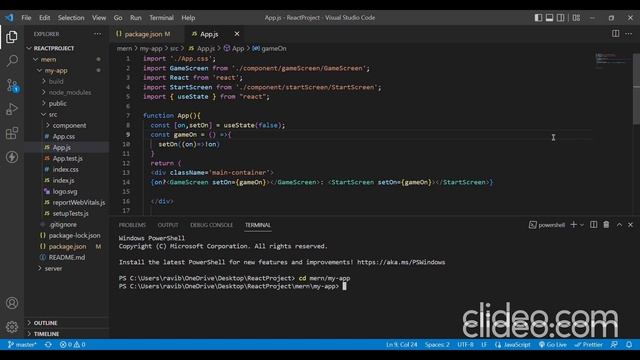Screen dimensions: 640x360
Task: Click Go Live in status bar
Action: pos(553,344)
